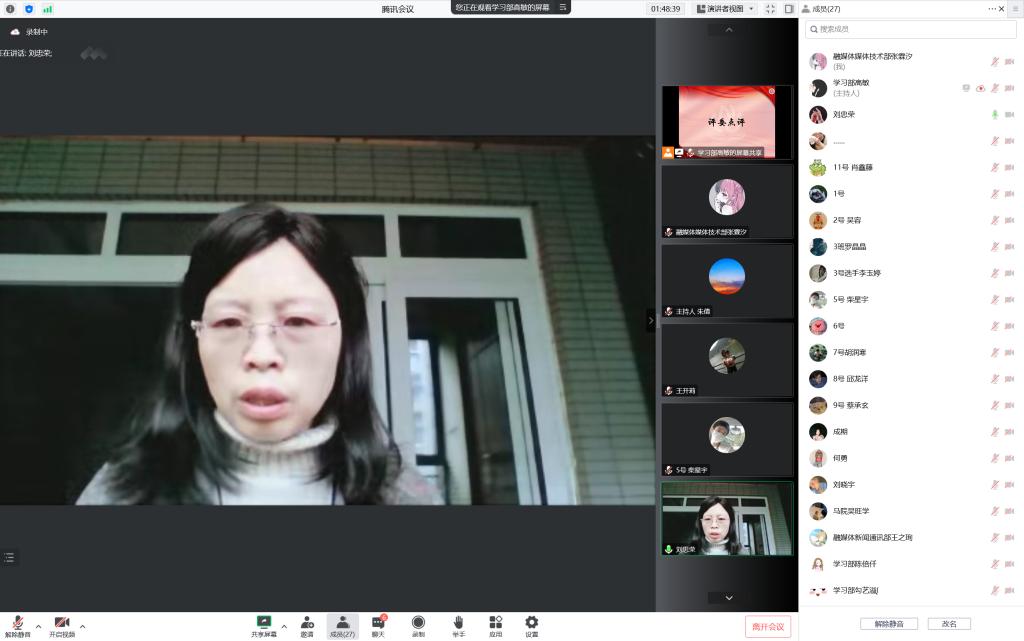Click the Record icon in toolbar
1024x641 pixels.
[x=418, y=623]
